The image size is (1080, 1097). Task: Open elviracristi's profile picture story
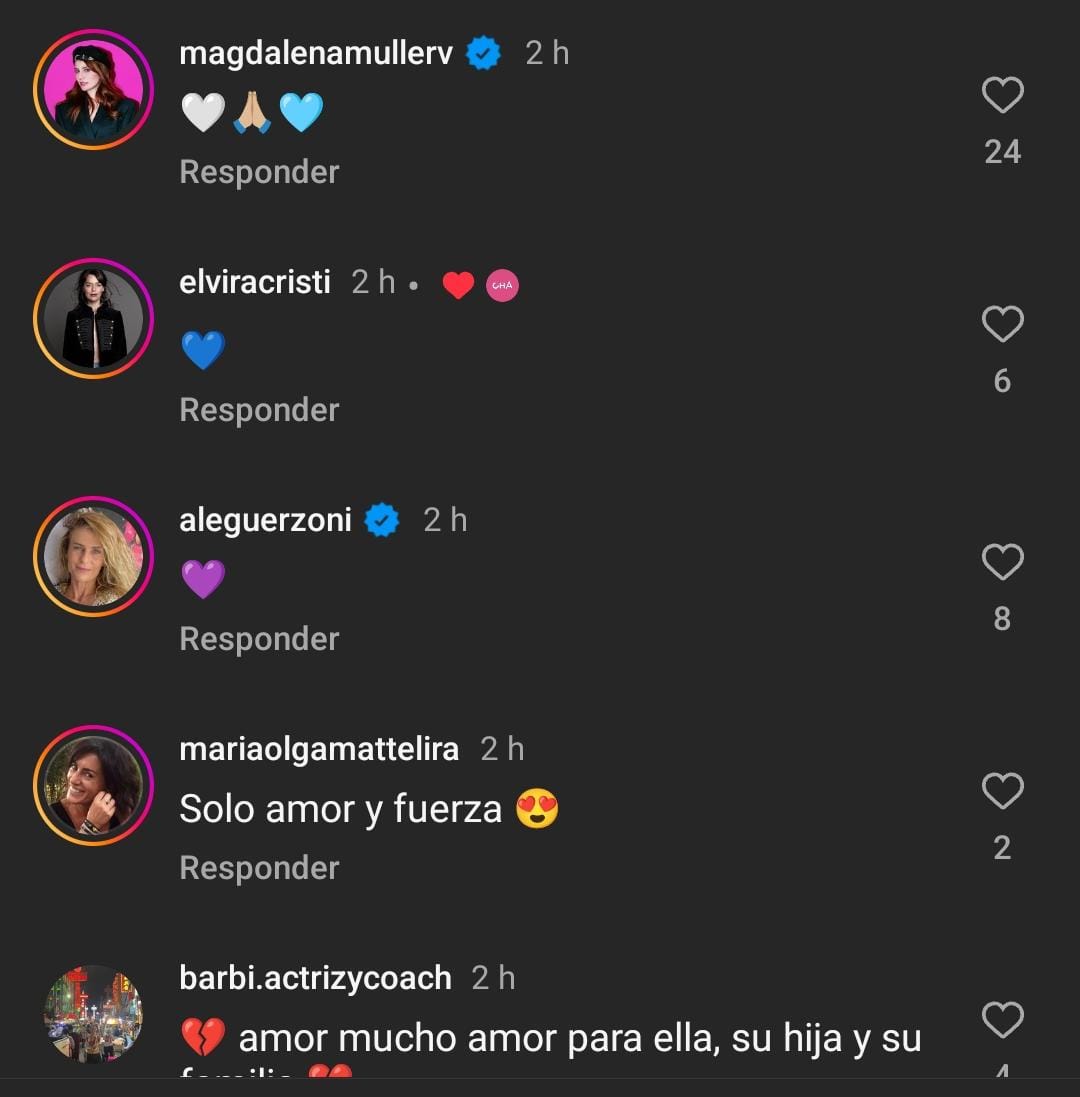tap(93, 318)
